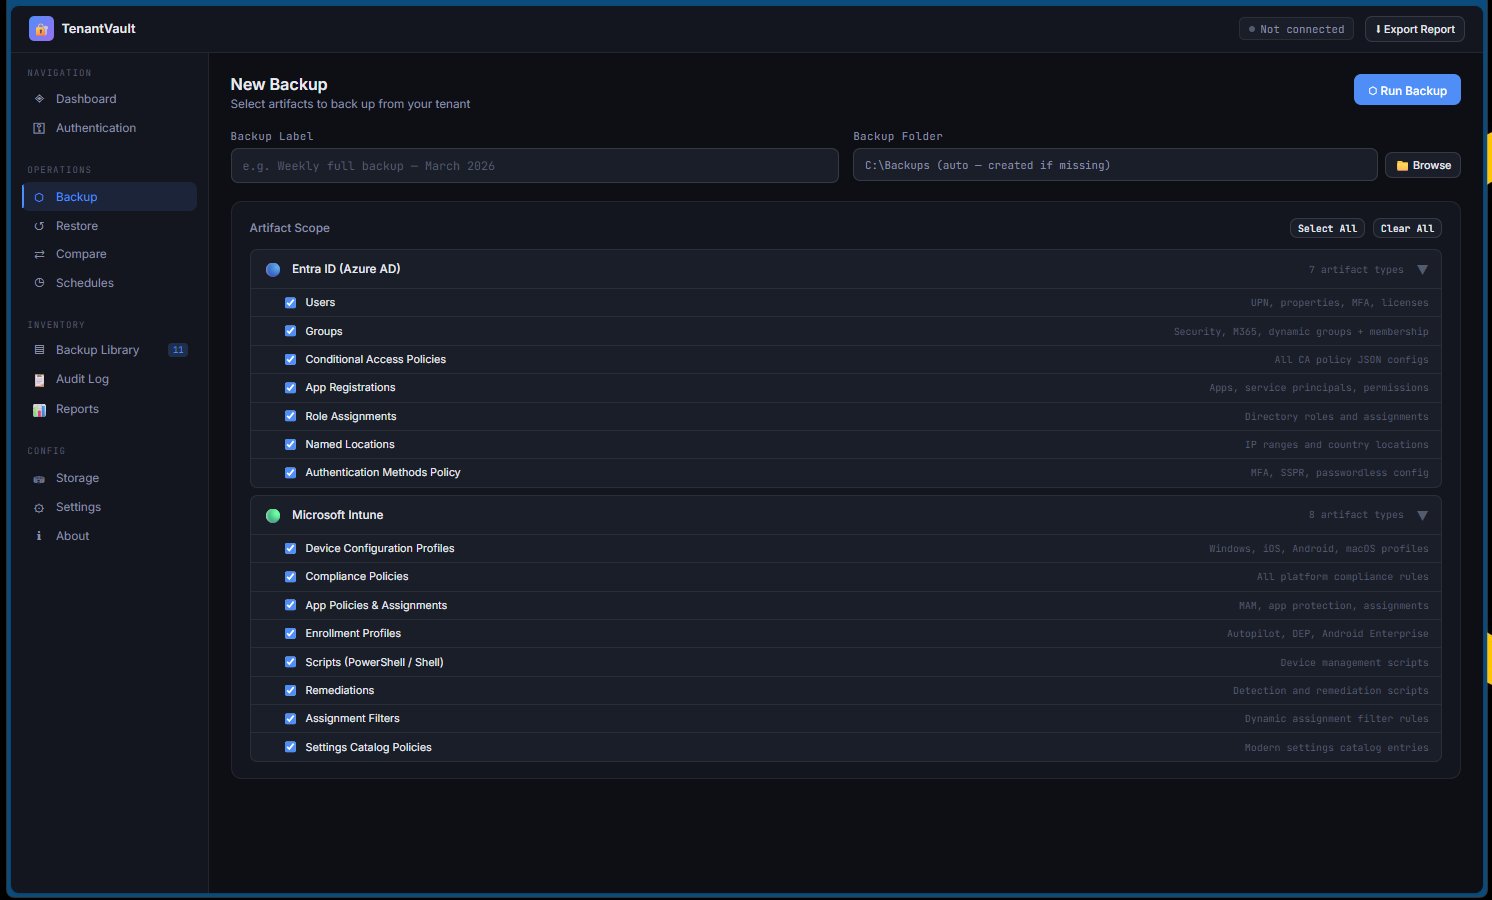Screen dimensions: 1492x900
Task: Disable the Role Assignments checkbox
Action: (290, 416)
